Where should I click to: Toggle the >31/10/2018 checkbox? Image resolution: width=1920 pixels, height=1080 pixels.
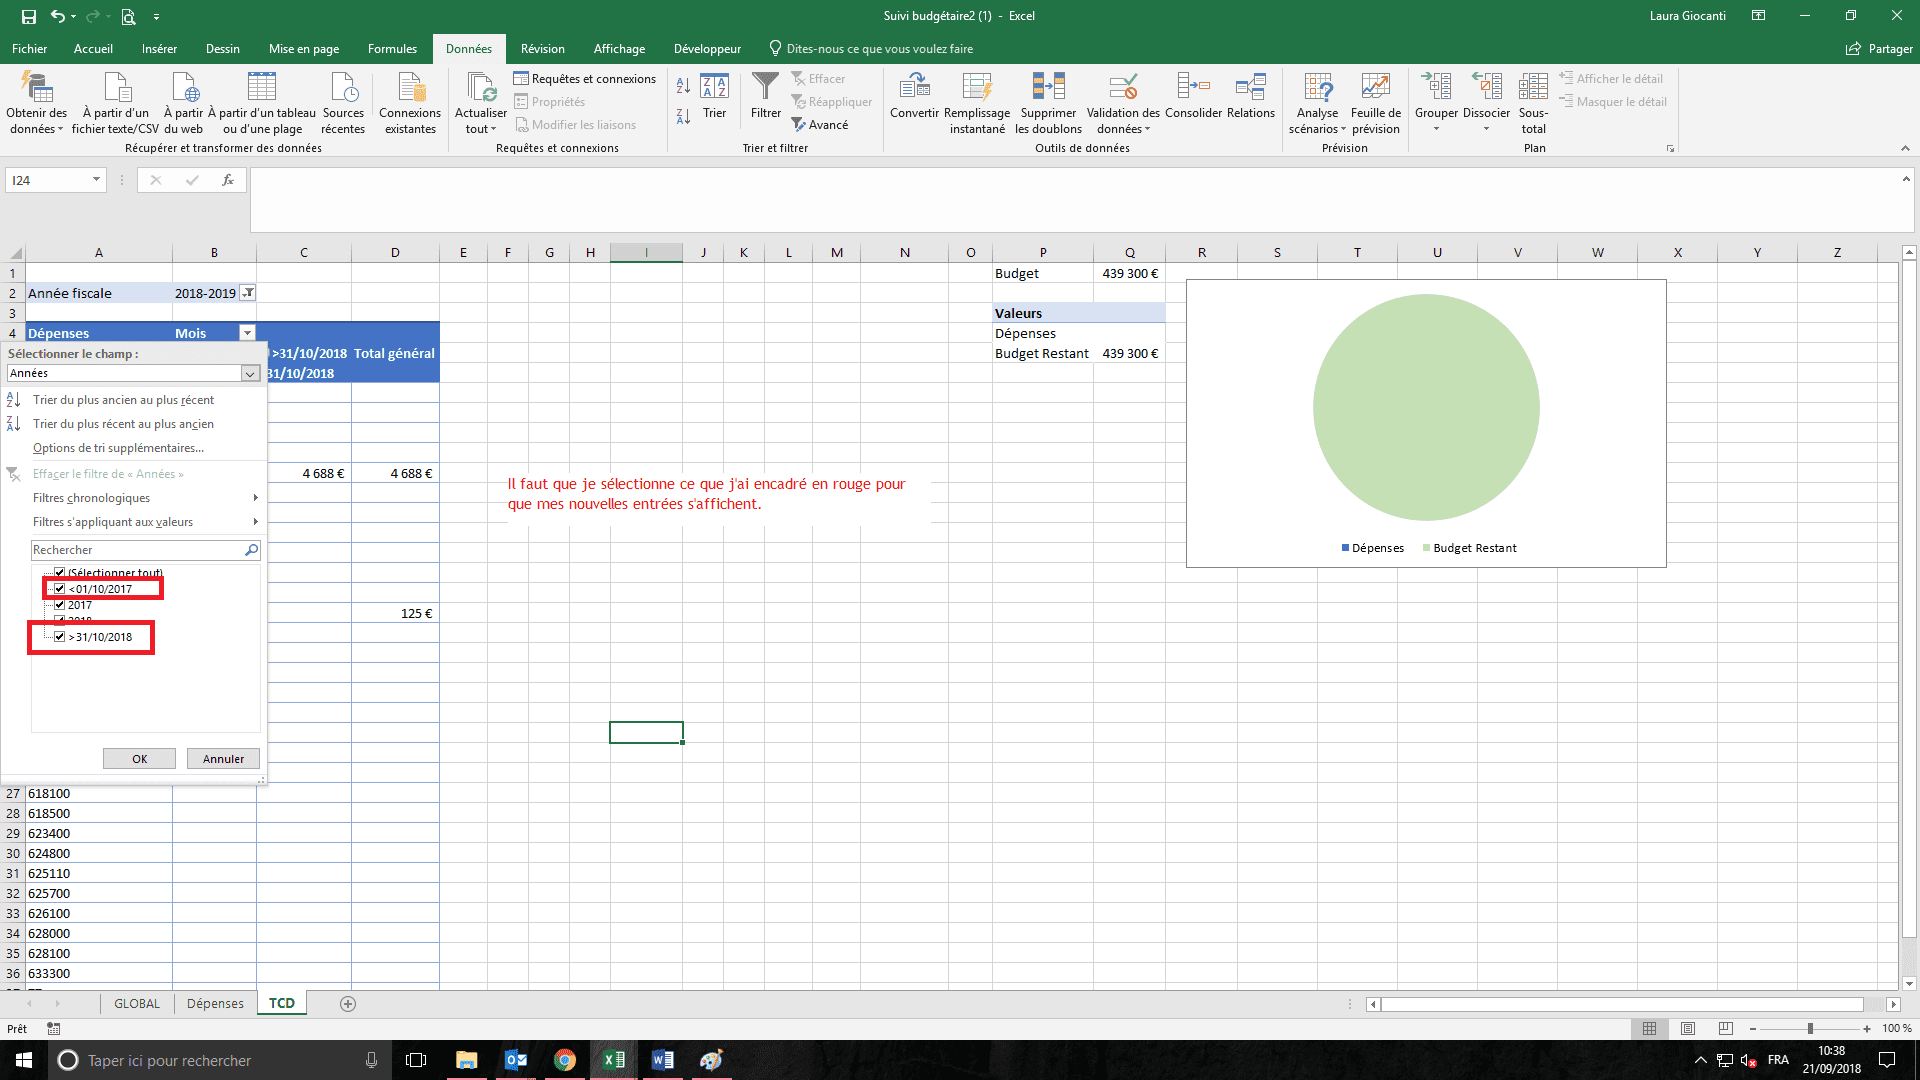(x=60, y=637)
